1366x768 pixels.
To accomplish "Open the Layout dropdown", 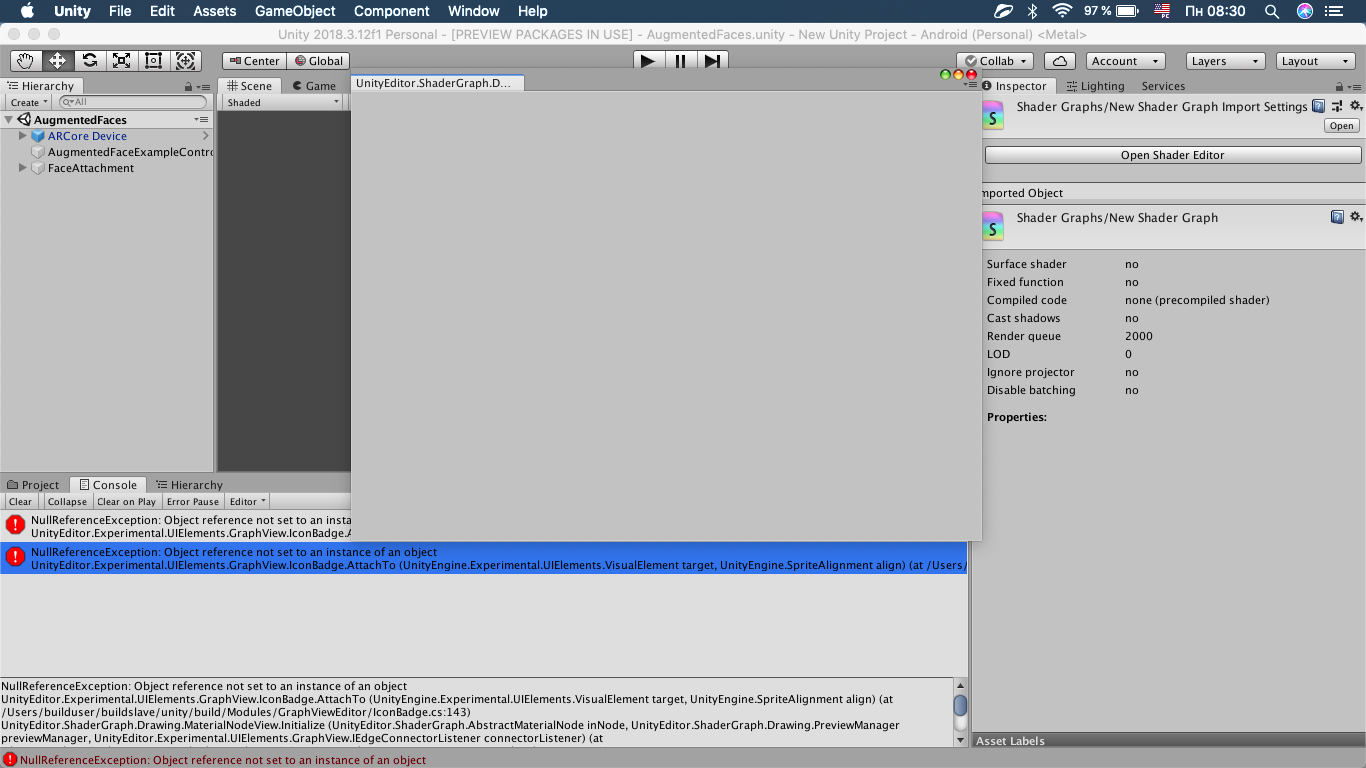I will point(1317,61).
